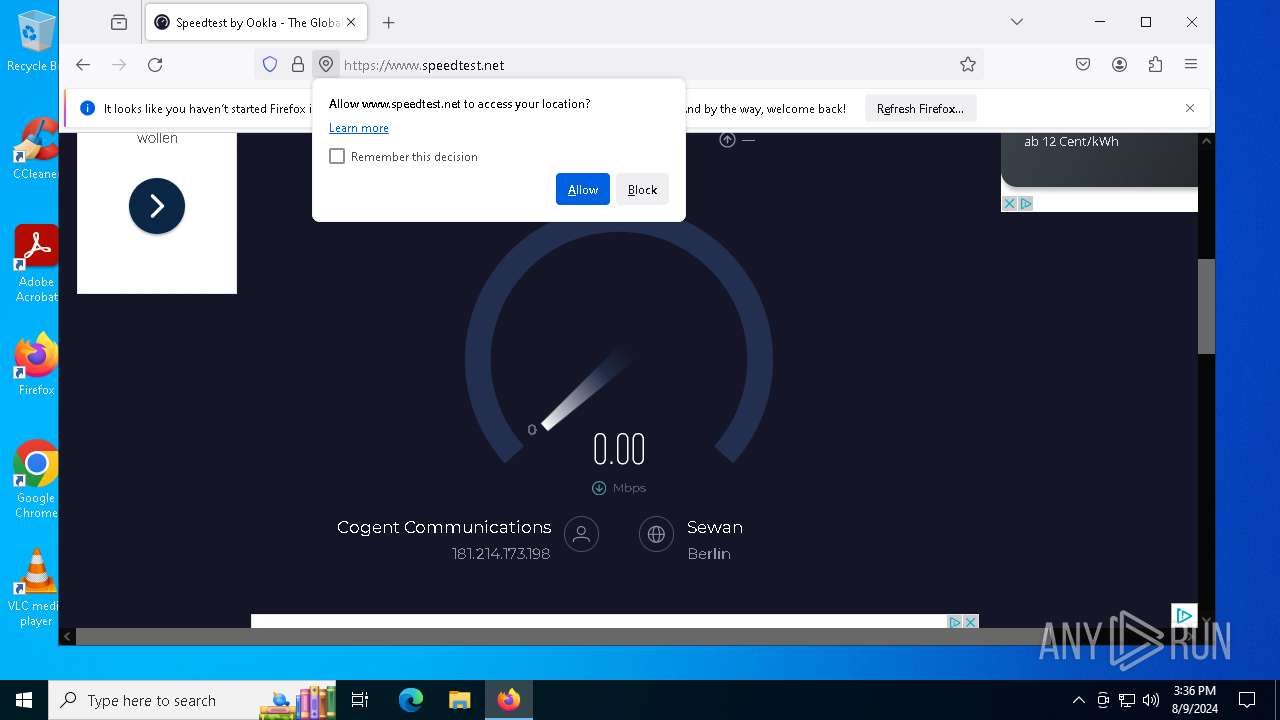Click the forward arrow navigation button

point(119,65)
